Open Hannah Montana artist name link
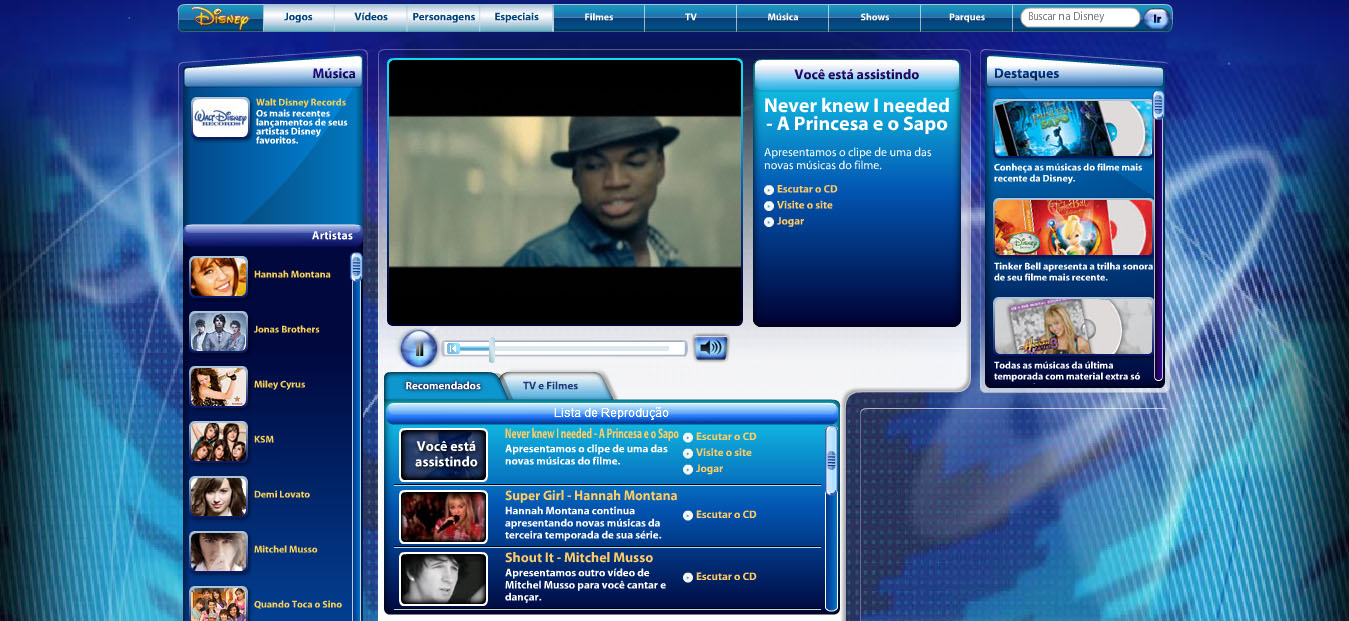The image size is (1349, 621). 292,275
